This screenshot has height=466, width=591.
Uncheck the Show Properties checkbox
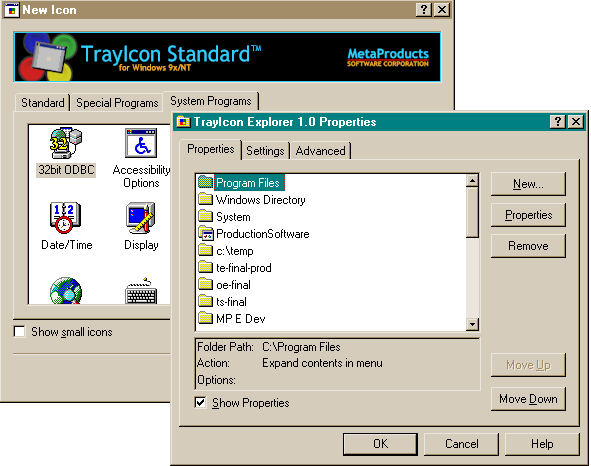pyautogui.click(x=201, y=403)
